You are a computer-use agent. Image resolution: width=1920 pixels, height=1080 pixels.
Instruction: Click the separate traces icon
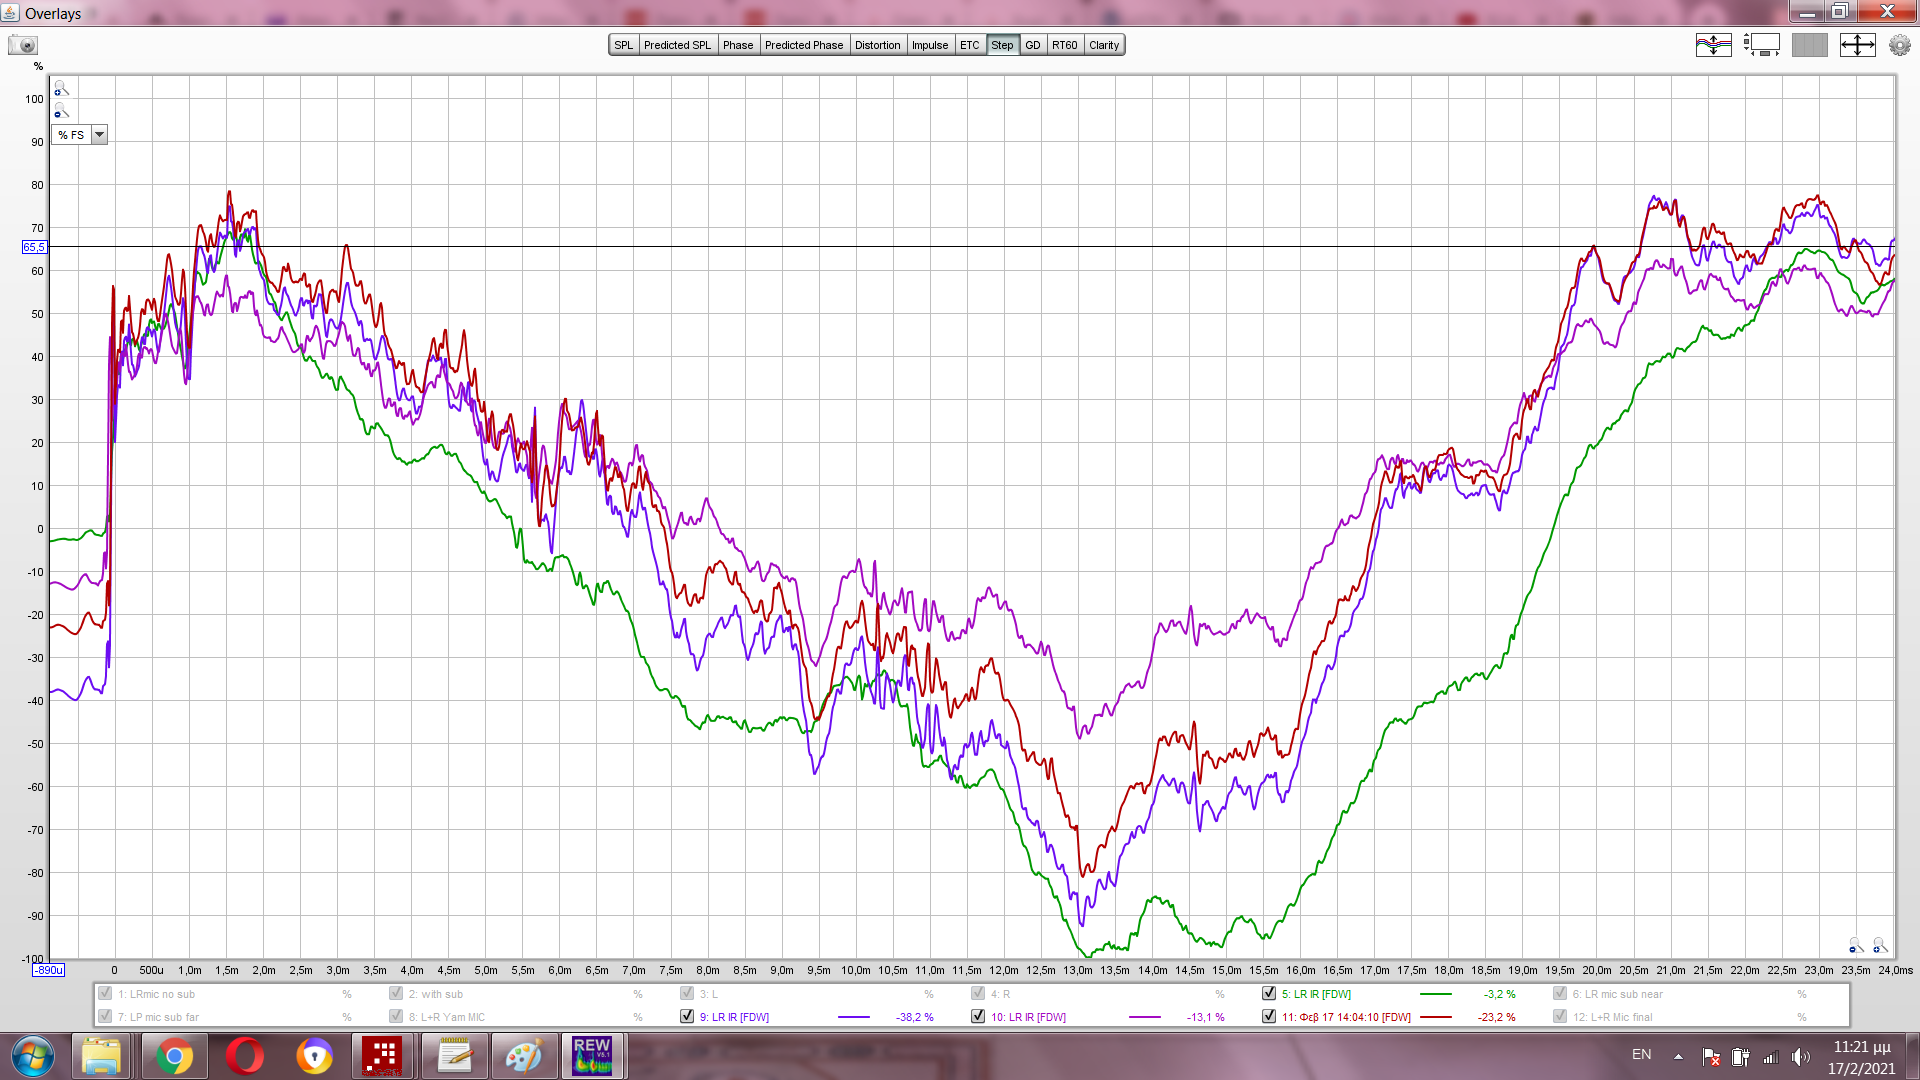pos(1713,45)
